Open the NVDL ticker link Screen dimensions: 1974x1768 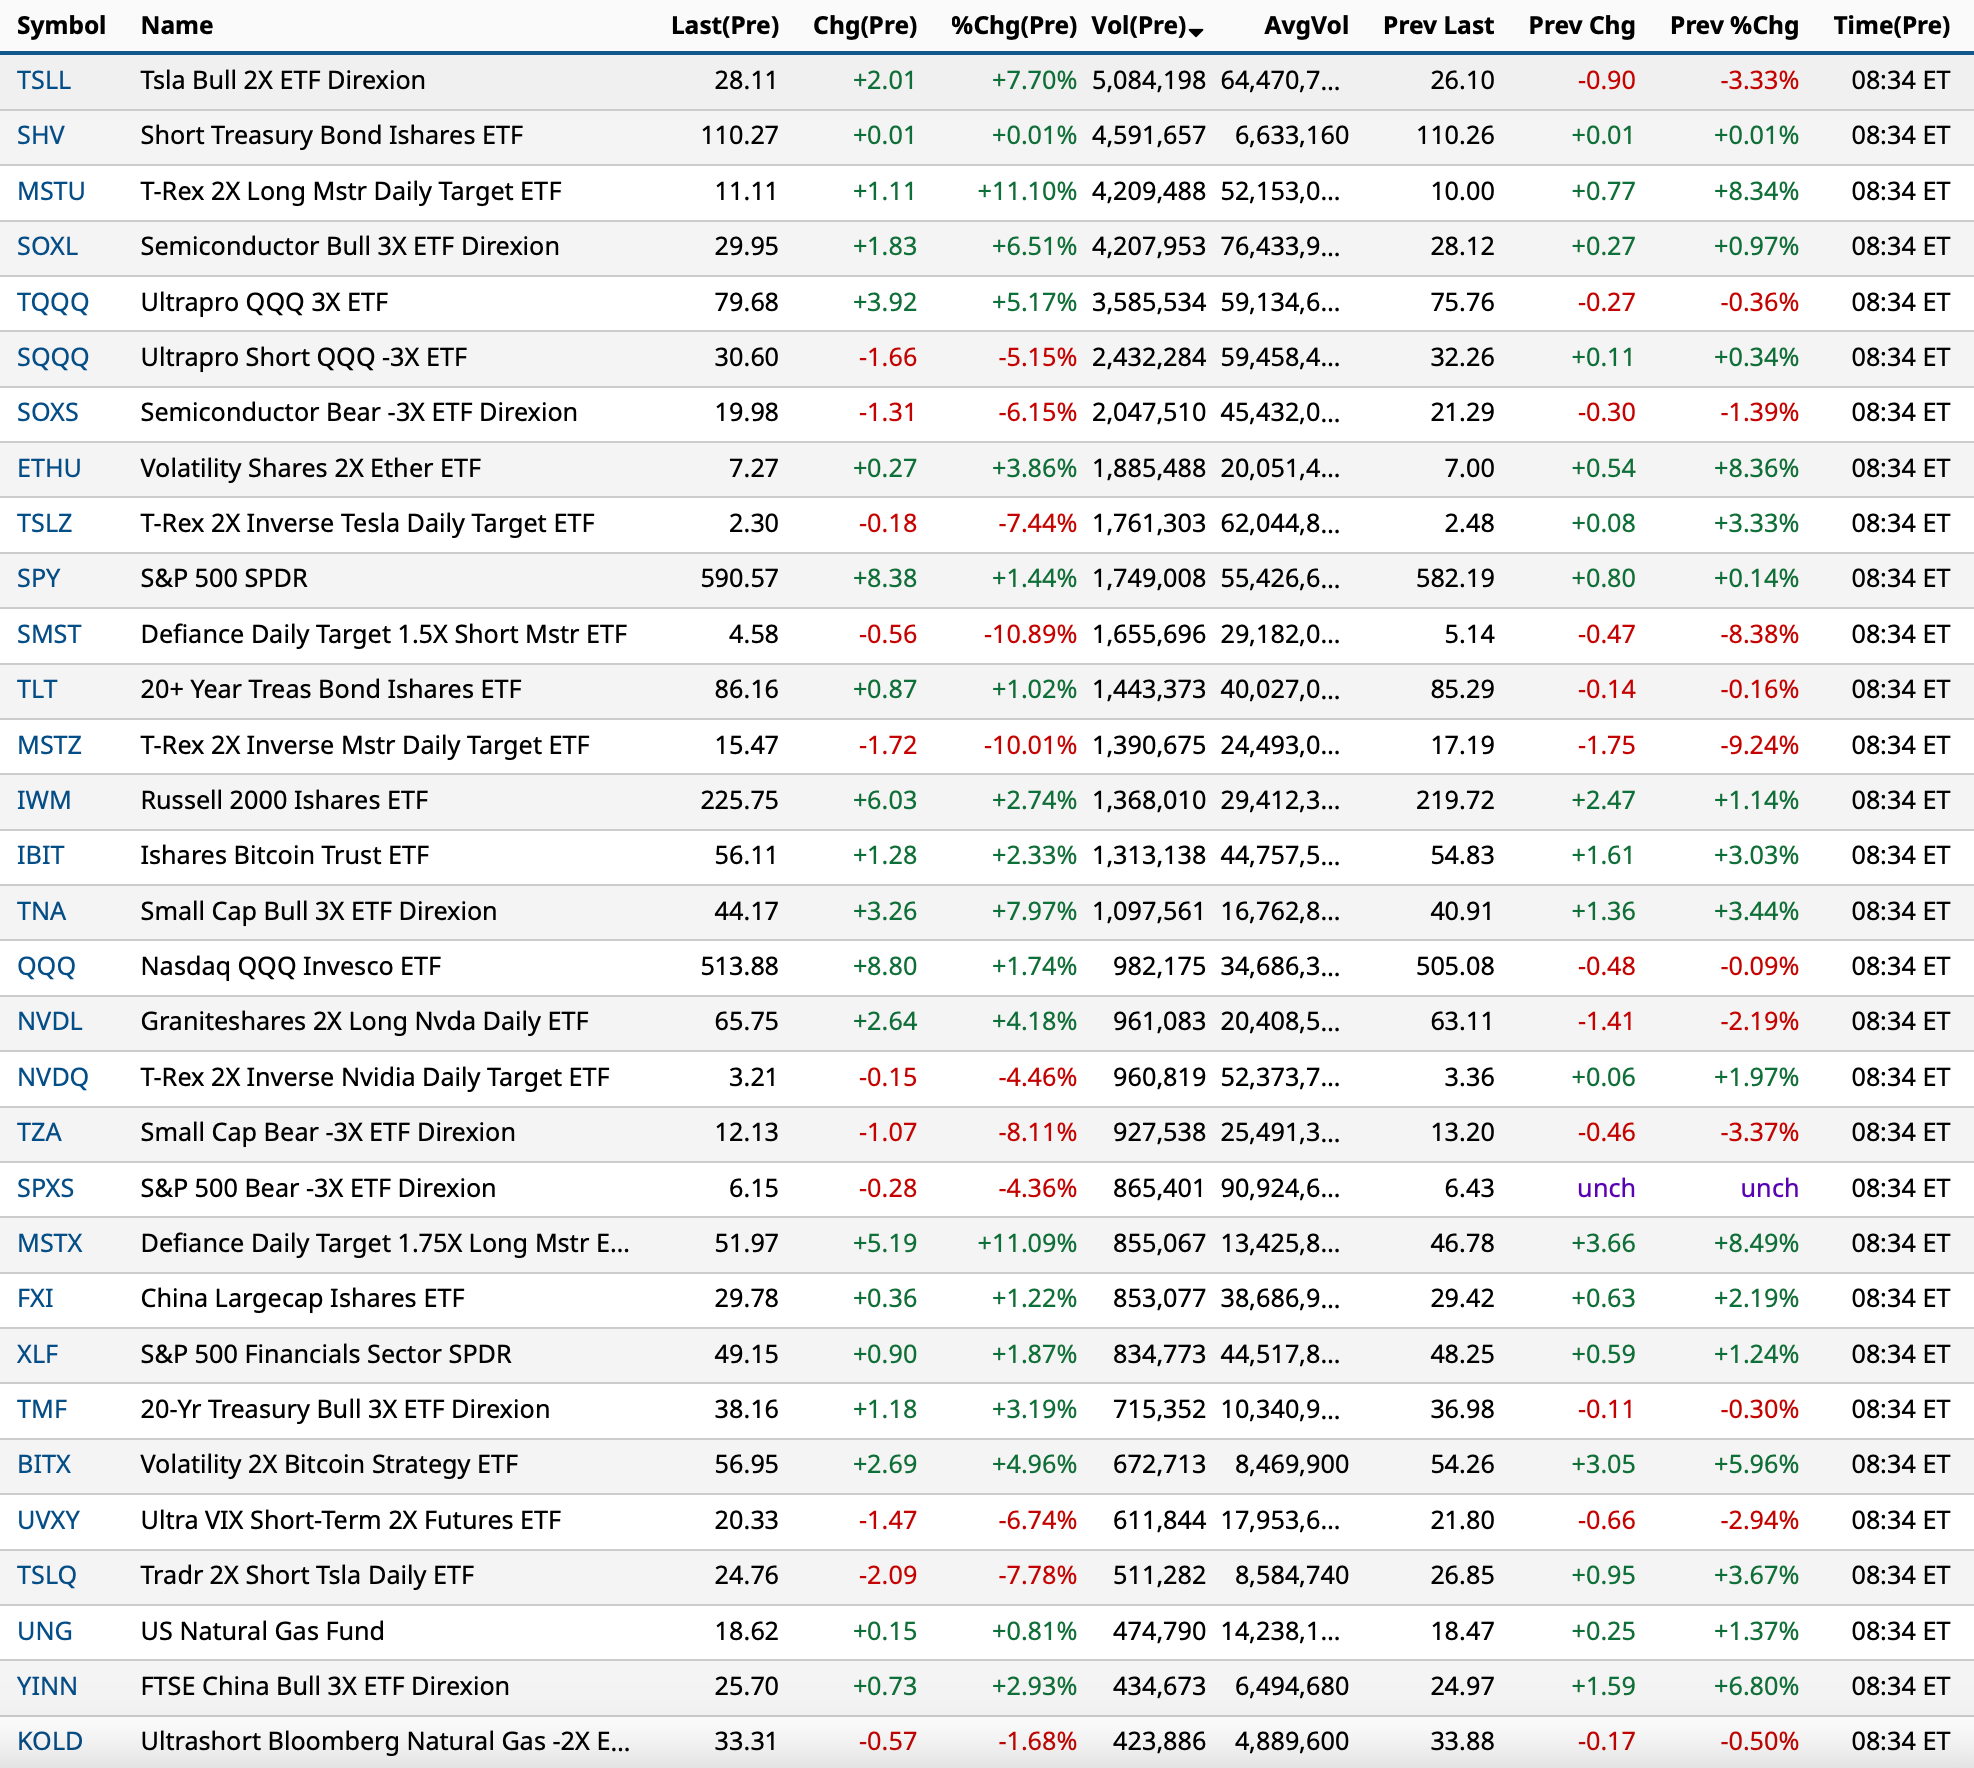[x=50, y=1021]
